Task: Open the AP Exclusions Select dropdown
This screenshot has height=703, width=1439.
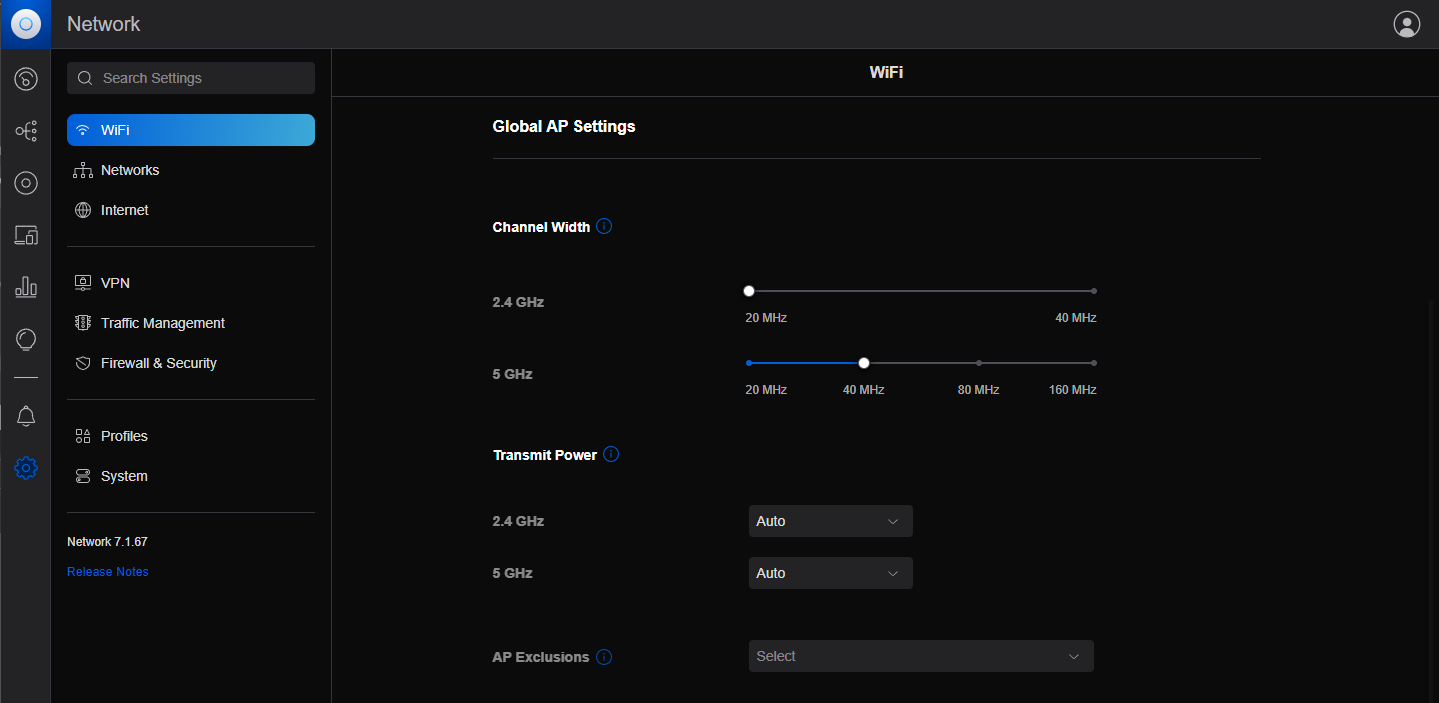Action: (919, 656)
